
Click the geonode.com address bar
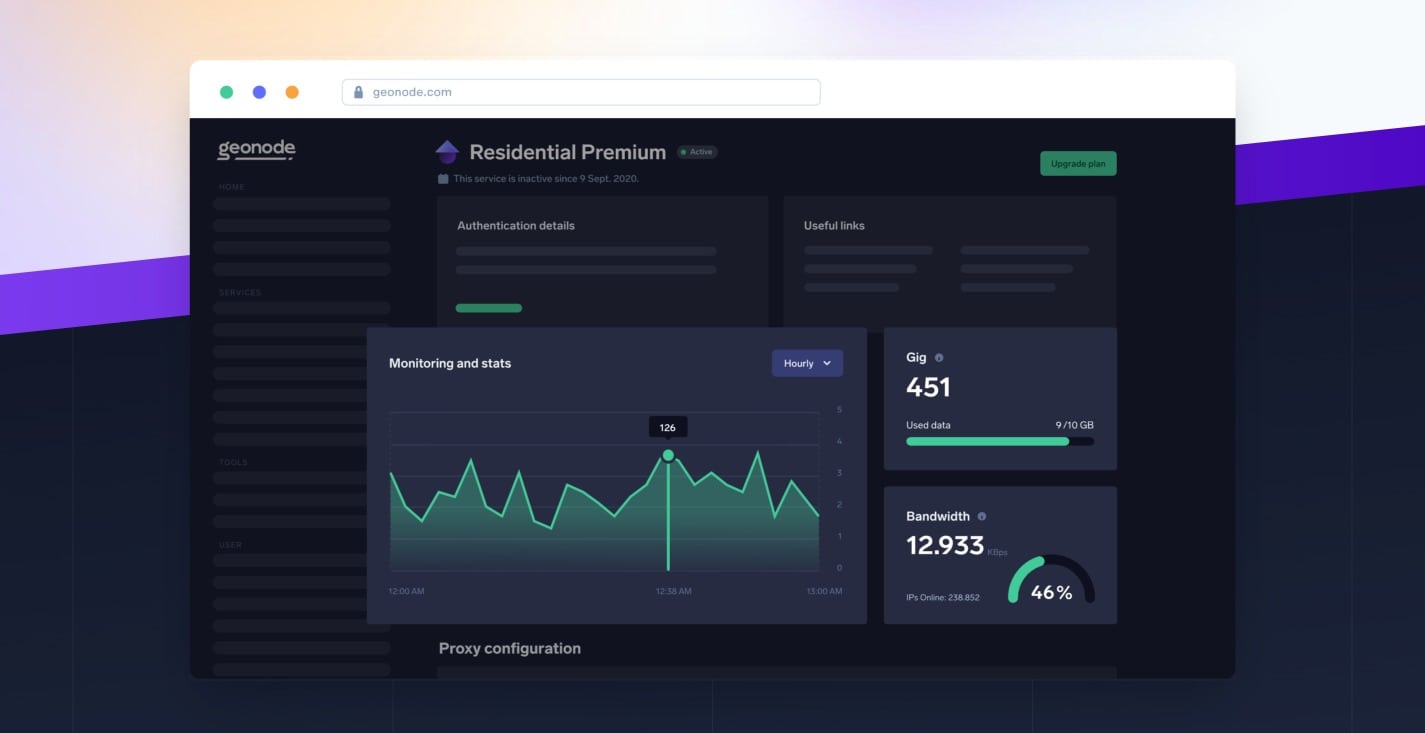point(581,92)
